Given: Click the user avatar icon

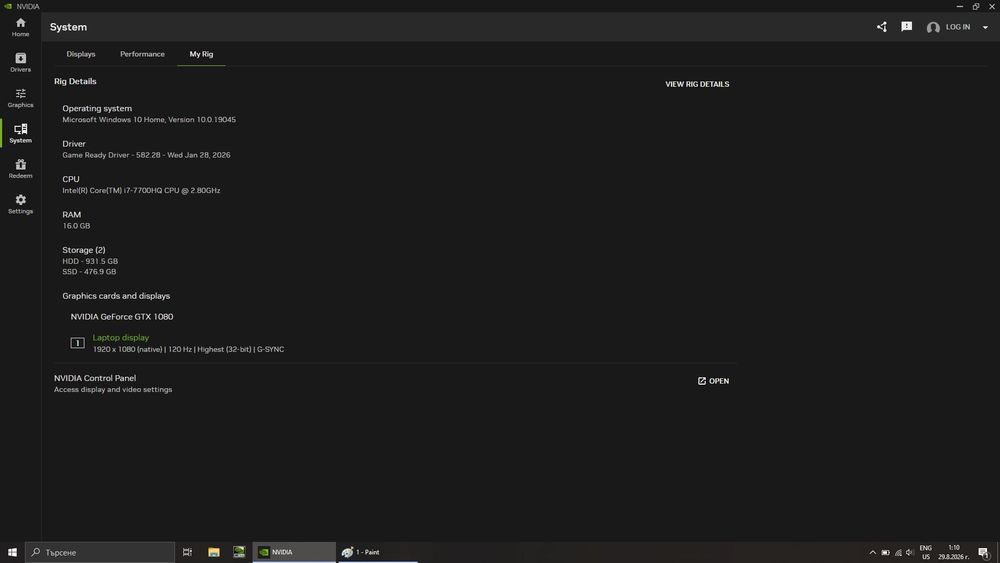Looking at the screenshot, I should (933, 27).
